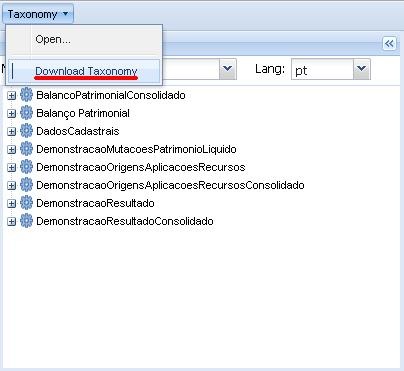Open the dropdown arrow left of Lang
Image resolution: width=404 pixels, height=371 pixels.
point(228,69)
